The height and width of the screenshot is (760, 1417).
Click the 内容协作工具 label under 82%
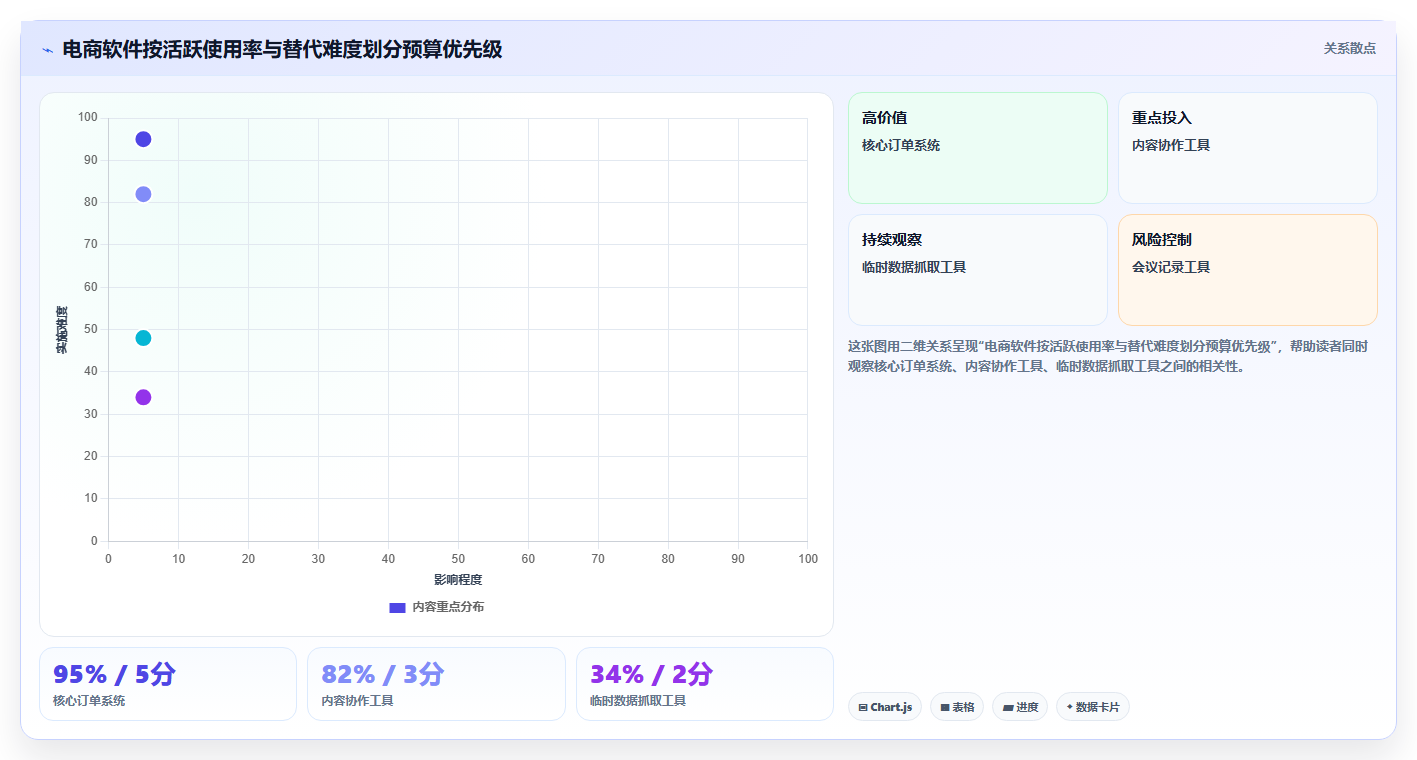[357, 701]
